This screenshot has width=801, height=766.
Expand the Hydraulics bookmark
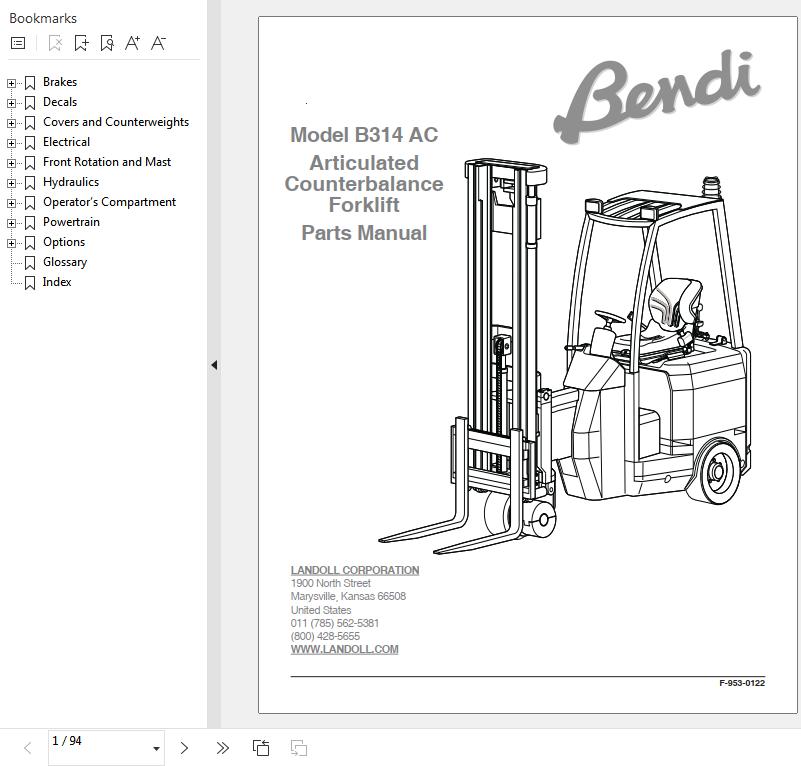11,182
